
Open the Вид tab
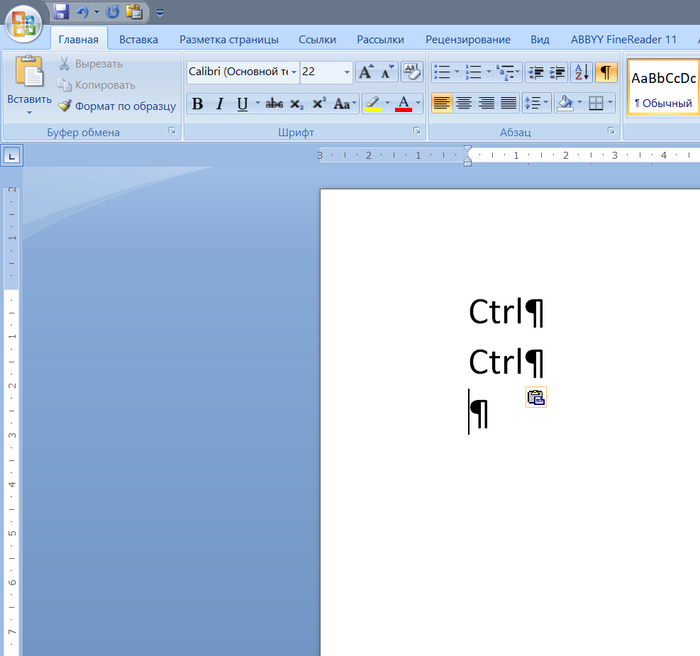pos(540,39)
